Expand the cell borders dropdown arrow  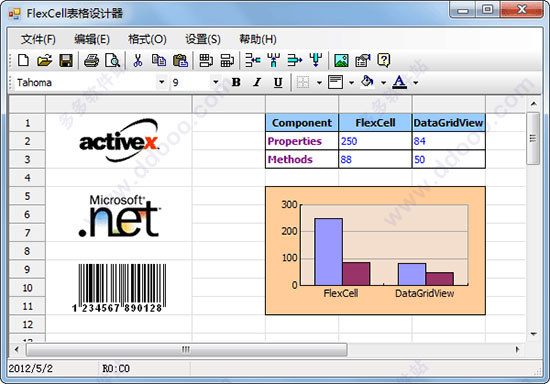[319, 83]
